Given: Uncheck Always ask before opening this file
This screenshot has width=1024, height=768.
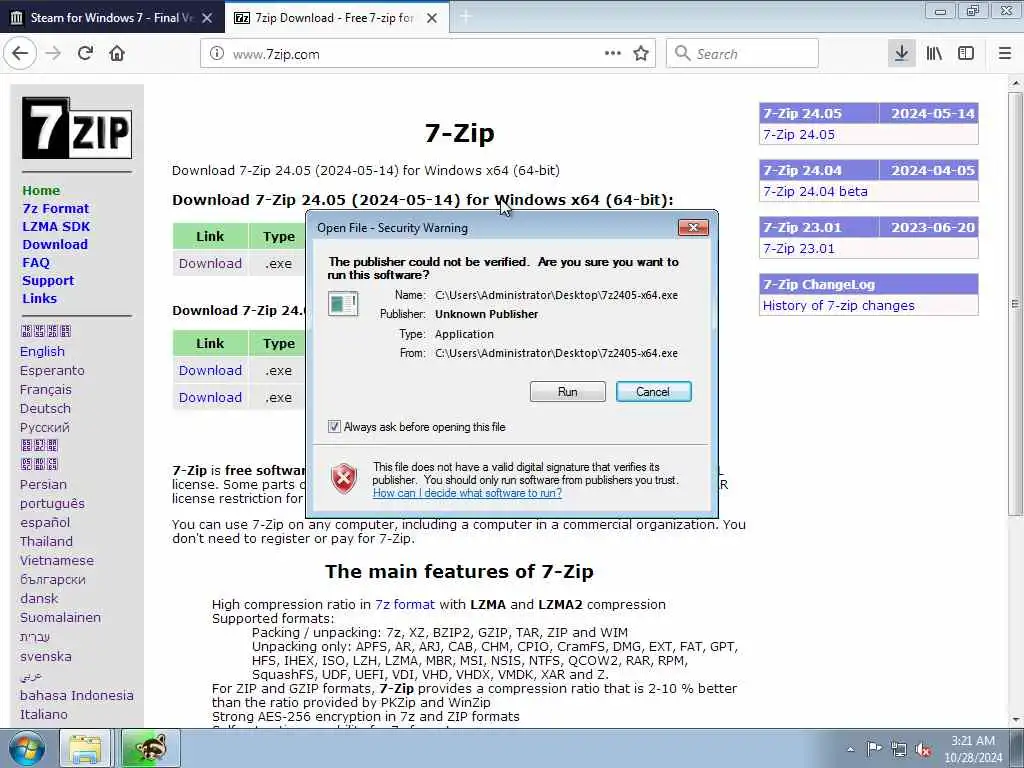Looking at the screenshot, I should [334, 426].
